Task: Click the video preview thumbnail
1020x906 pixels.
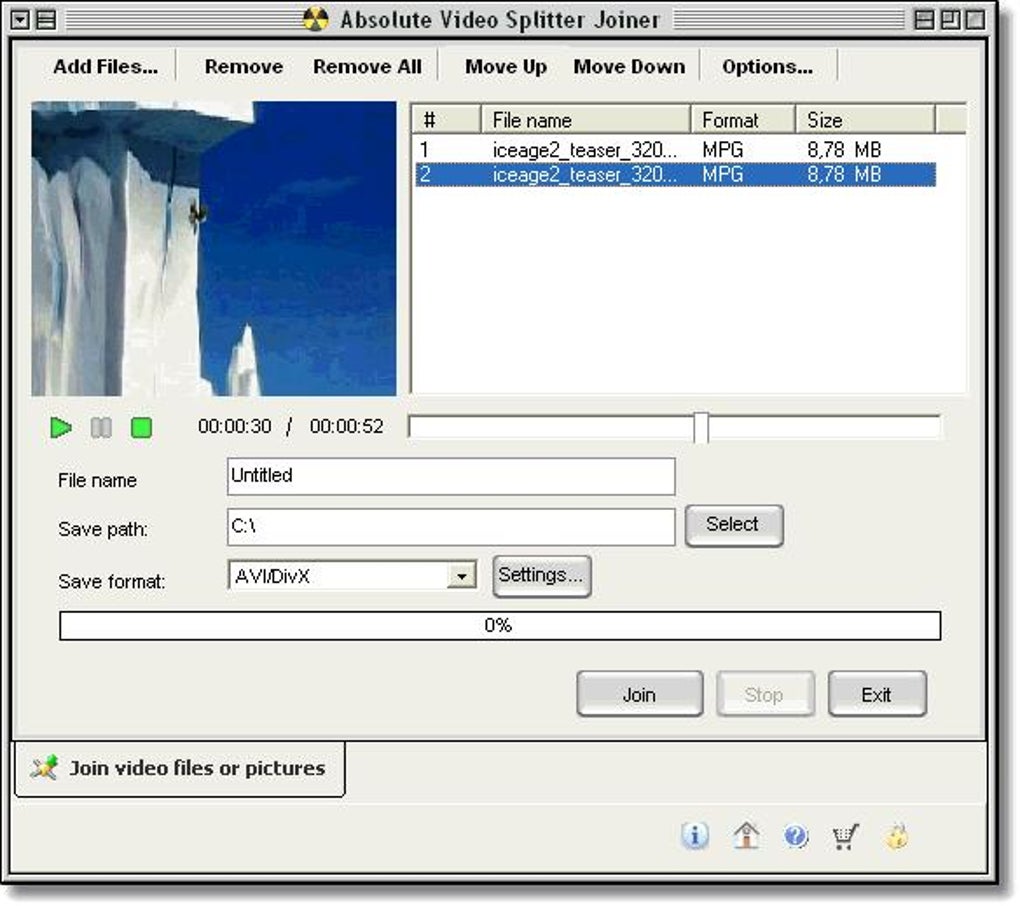Action: click(x=213, y=248)
